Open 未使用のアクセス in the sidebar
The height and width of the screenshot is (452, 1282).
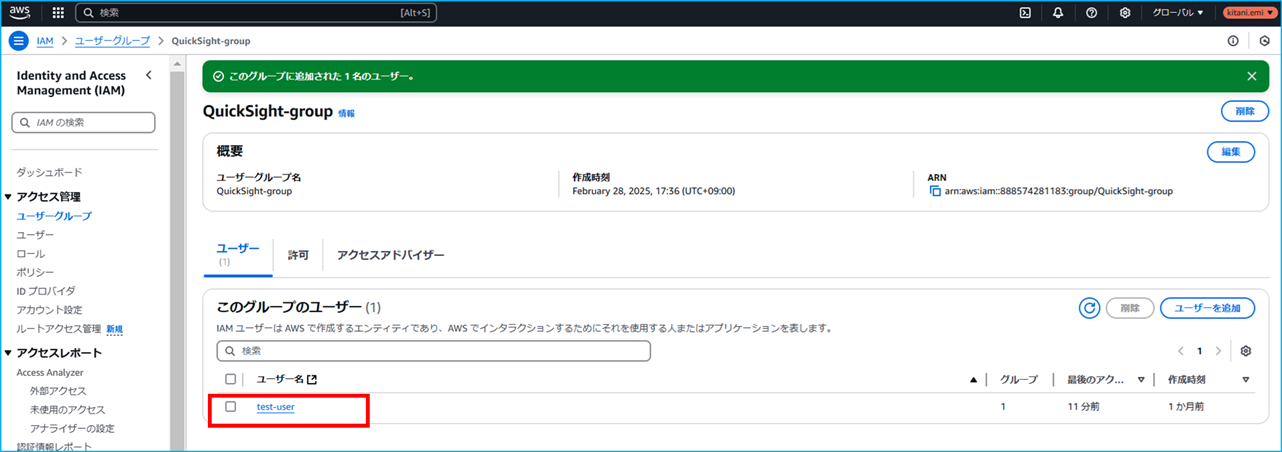pos(67,410)
